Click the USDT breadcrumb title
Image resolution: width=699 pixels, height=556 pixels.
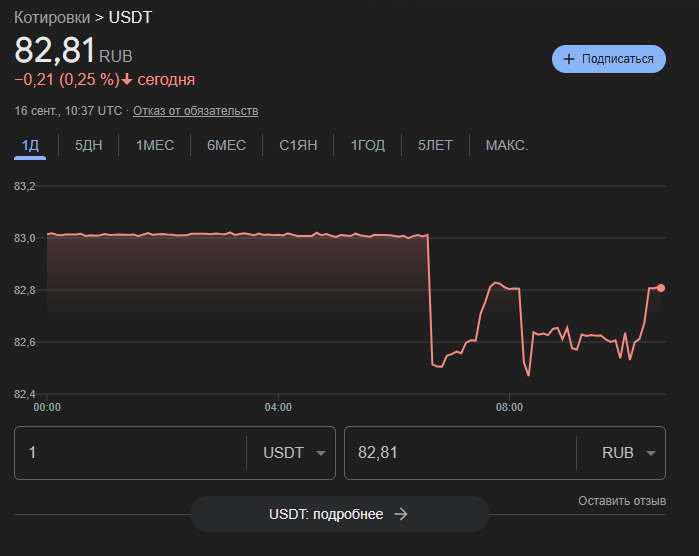point(130,17)
